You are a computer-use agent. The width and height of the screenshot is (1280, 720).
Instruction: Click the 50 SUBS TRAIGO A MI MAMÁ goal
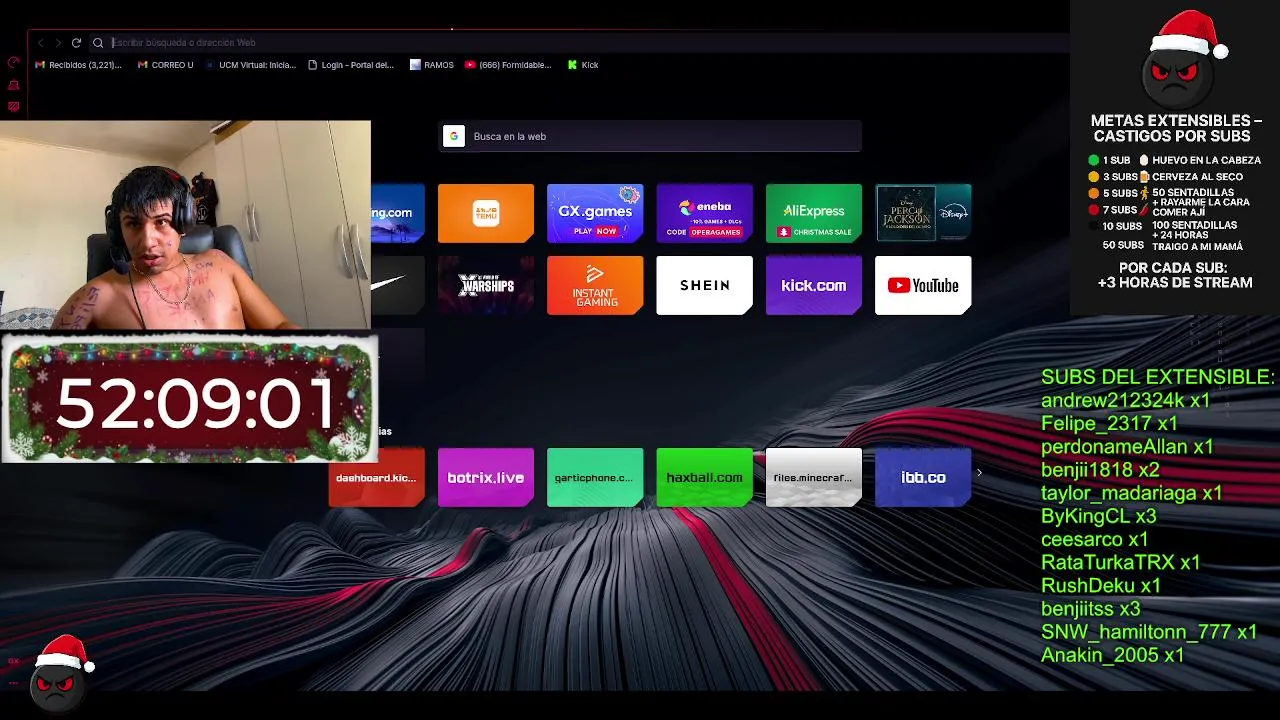point(1173,245)
